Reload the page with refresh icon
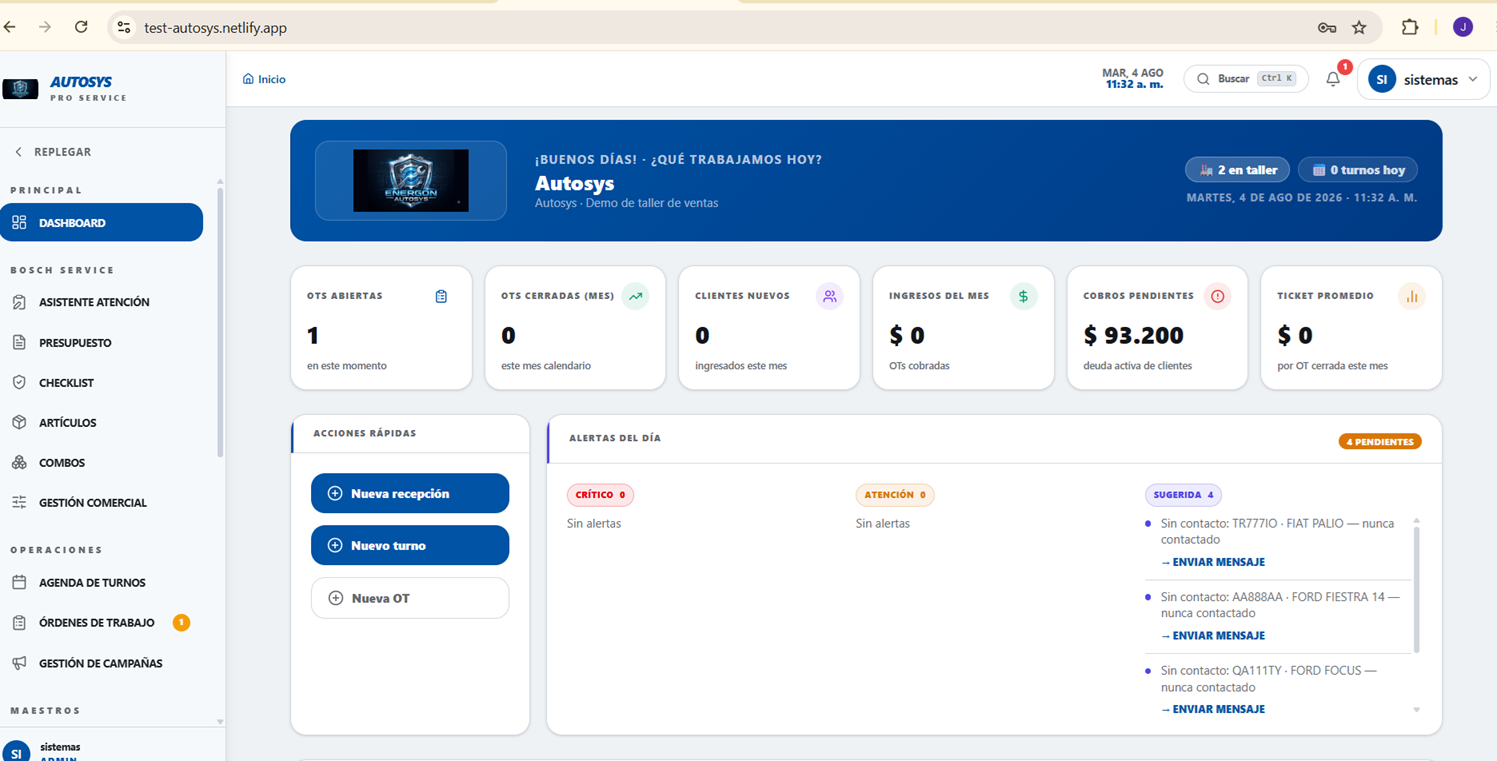 tap(81, 27)
